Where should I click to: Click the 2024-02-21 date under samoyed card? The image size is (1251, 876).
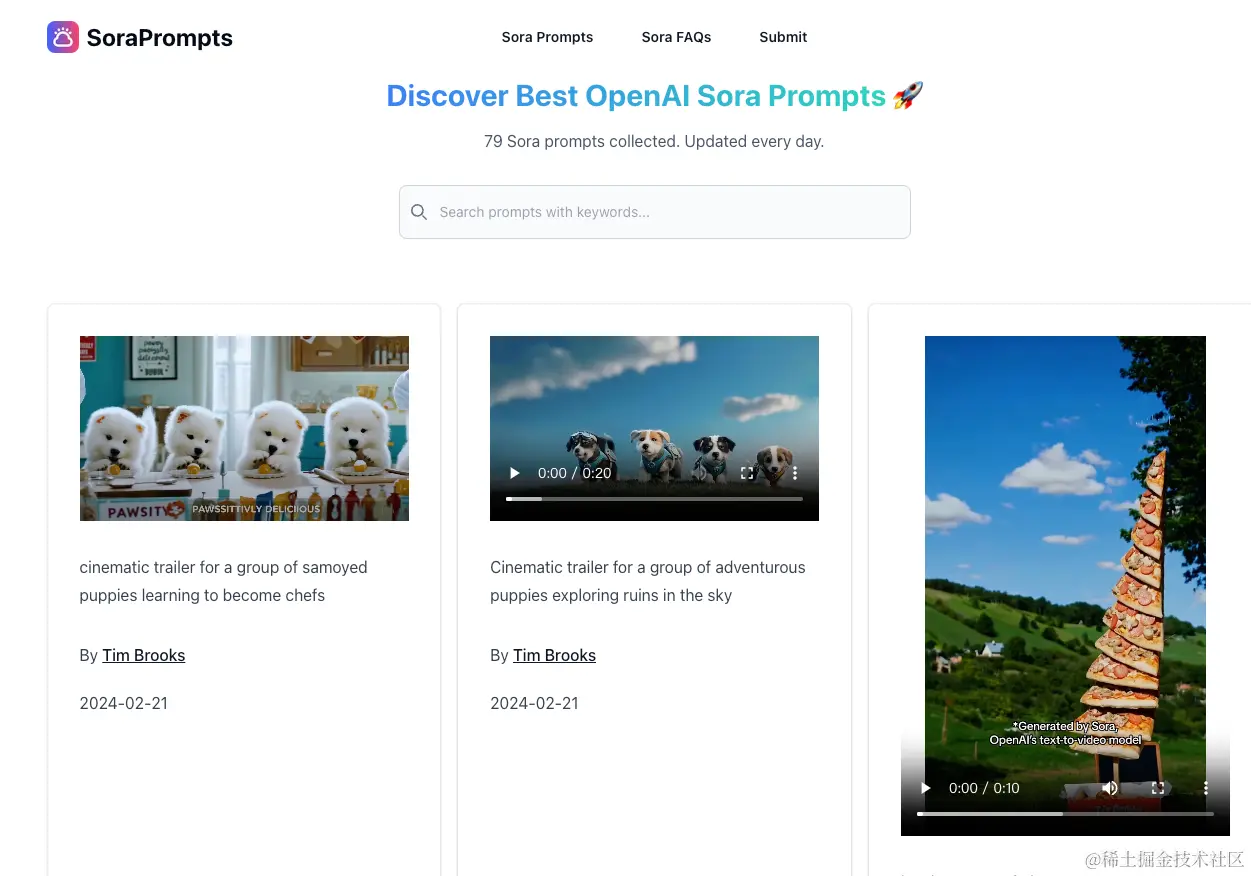(124, 703)
